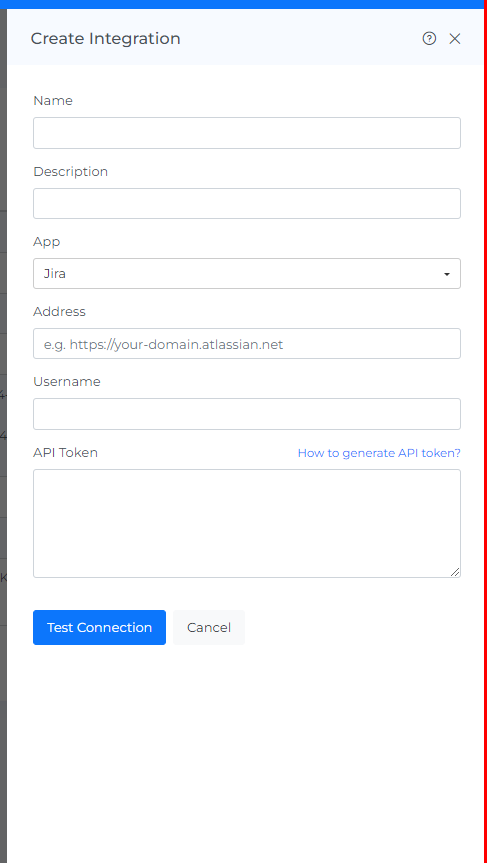Grab the API Token textarea resize handle
The width and height of the screenshot is (487, 863).
455,572
